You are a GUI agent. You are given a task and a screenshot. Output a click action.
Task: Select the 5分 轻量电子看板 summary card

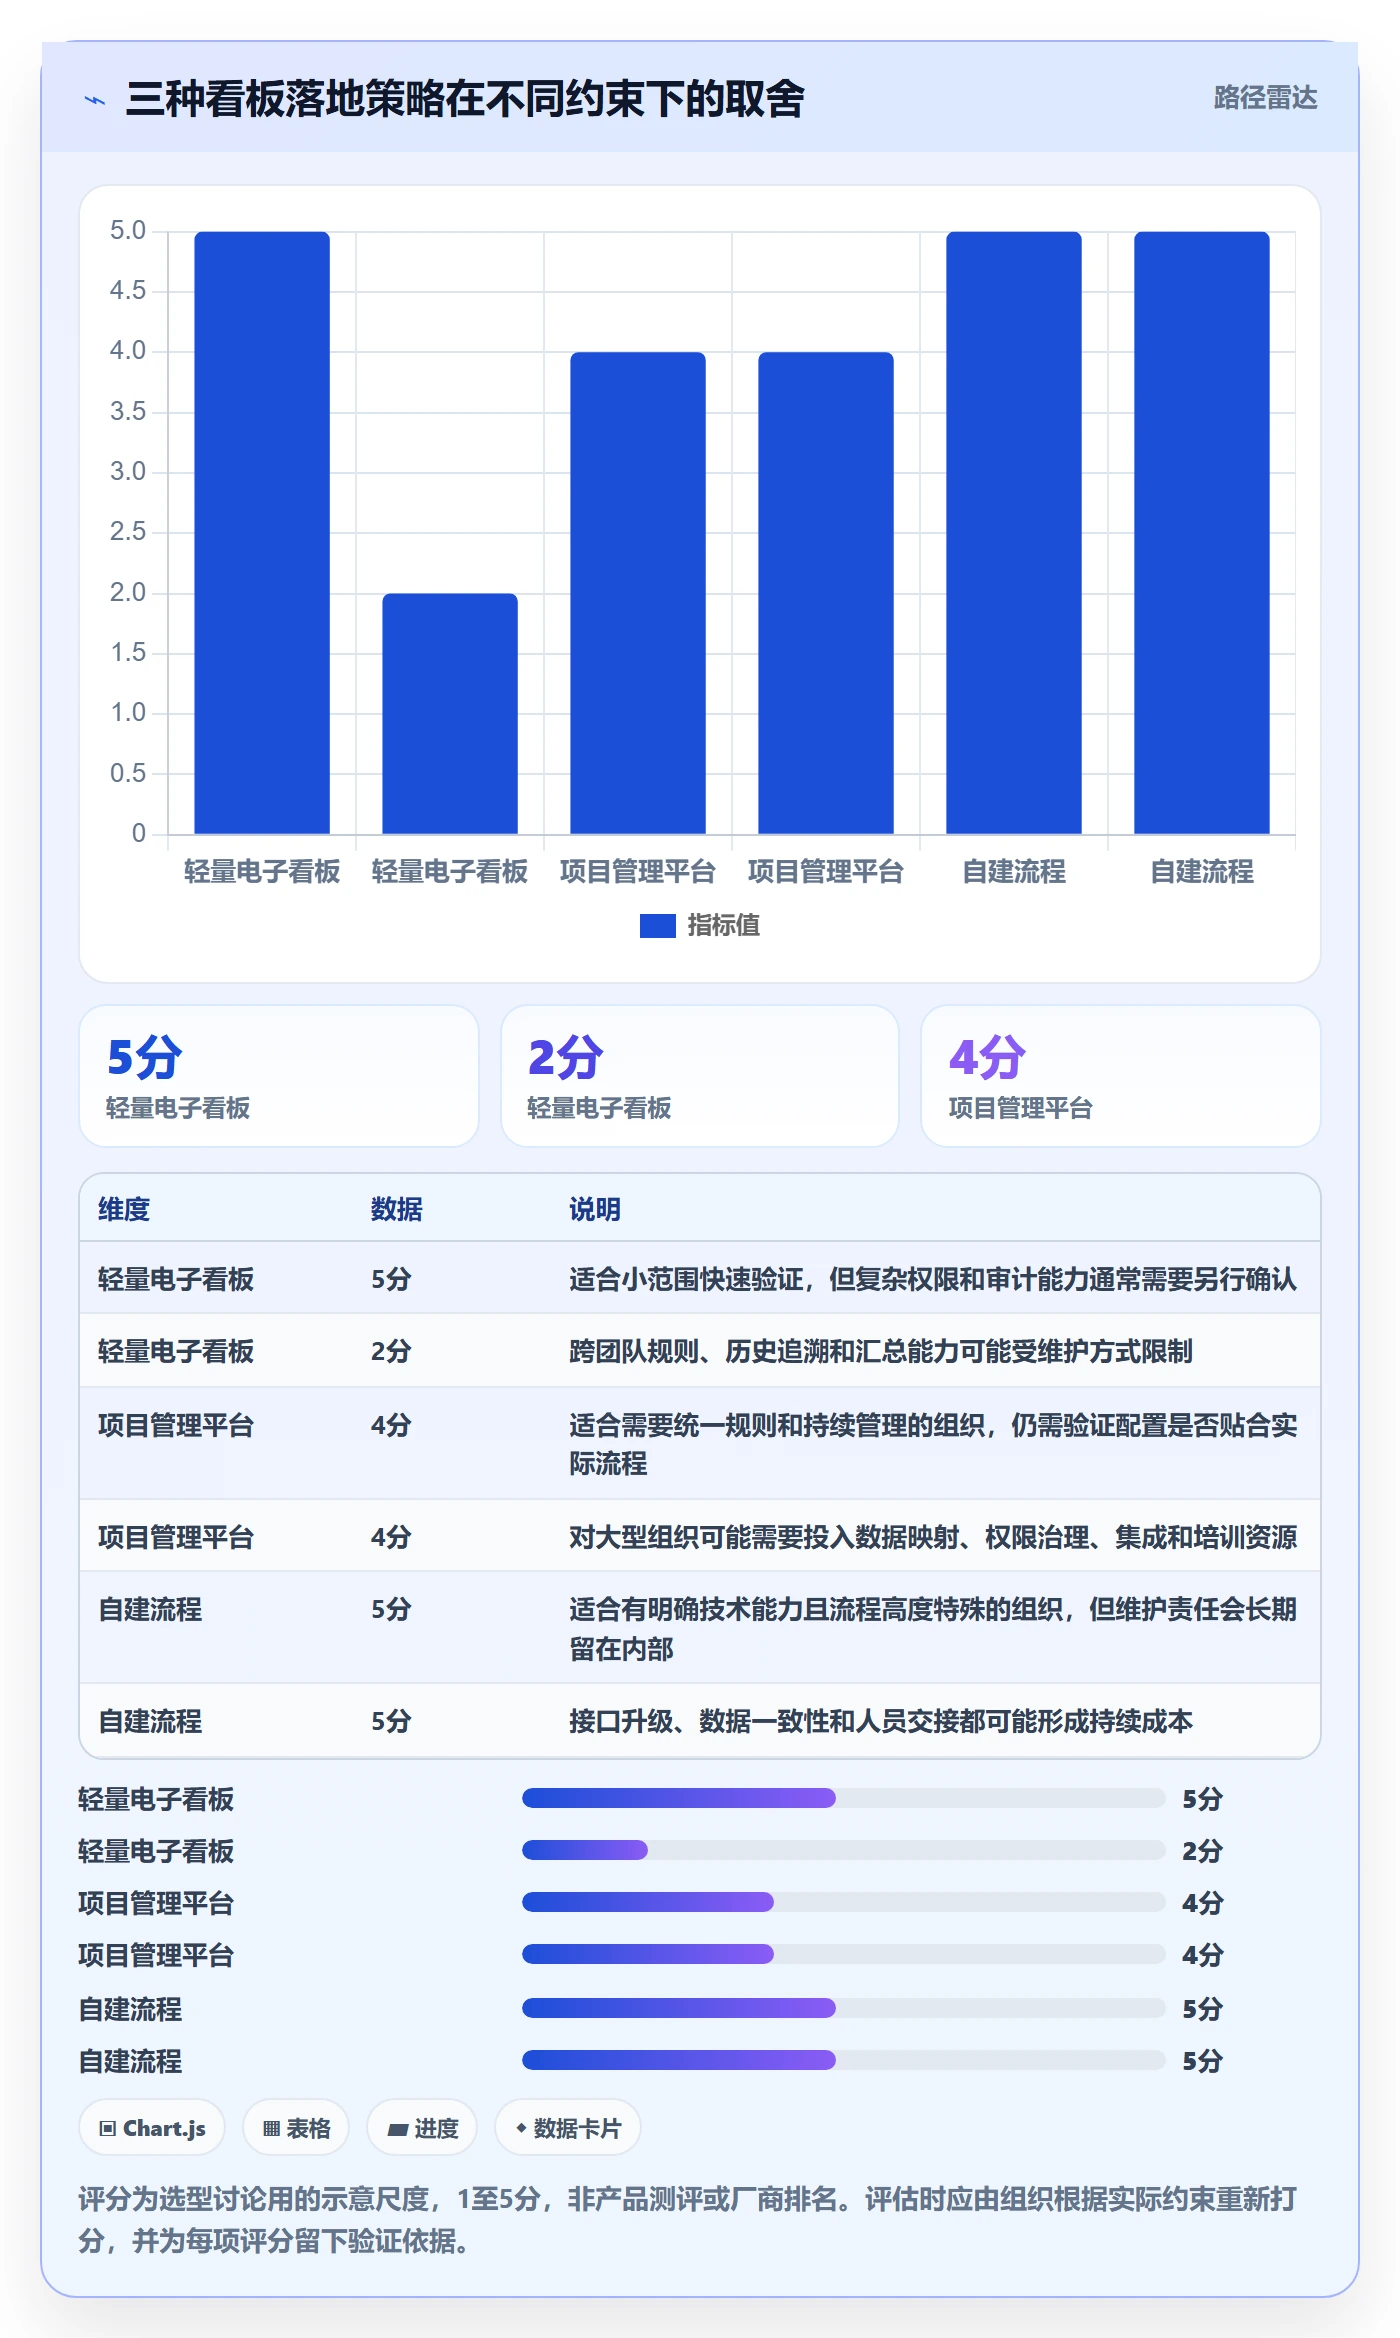pos(279,1076)
